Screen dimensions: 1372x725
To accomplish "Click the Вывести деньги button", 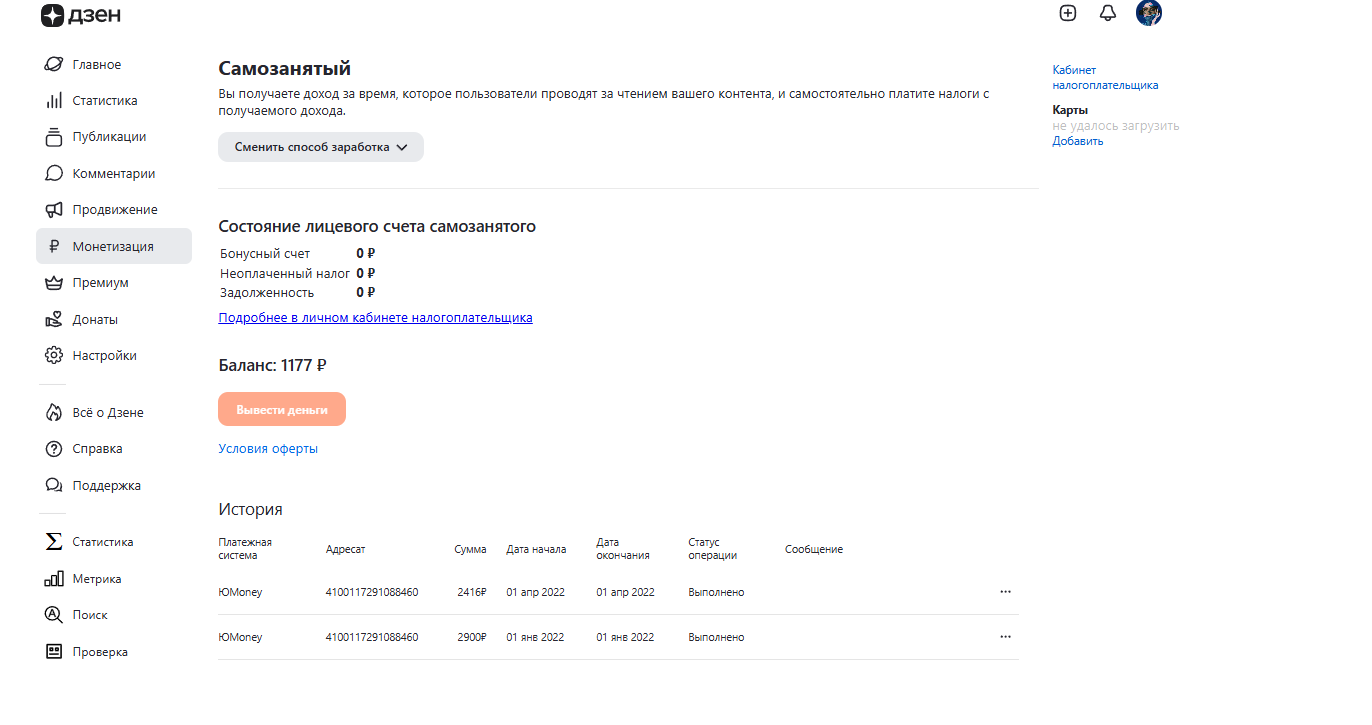I will (282, 410).
